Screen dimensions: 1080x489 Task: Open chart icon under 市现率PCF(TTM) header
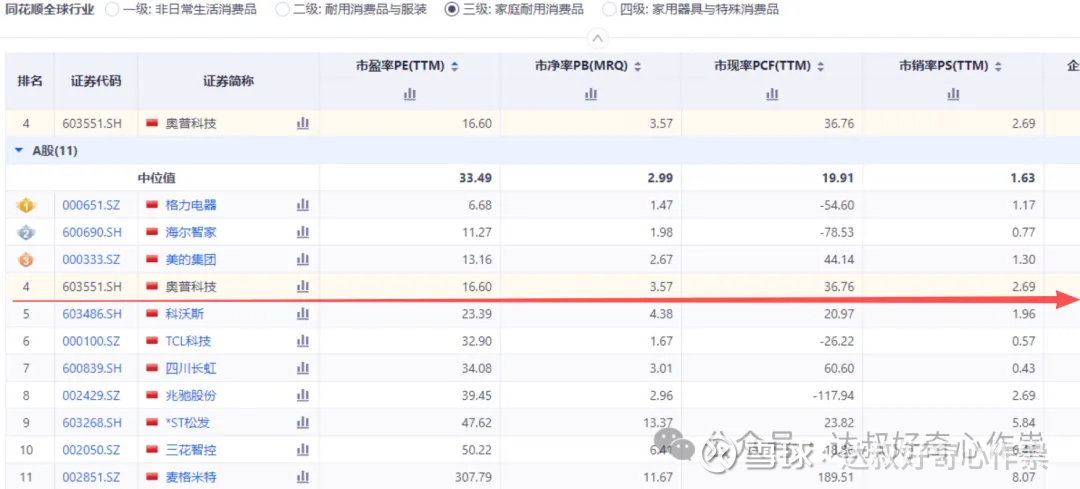pos(772,94)
